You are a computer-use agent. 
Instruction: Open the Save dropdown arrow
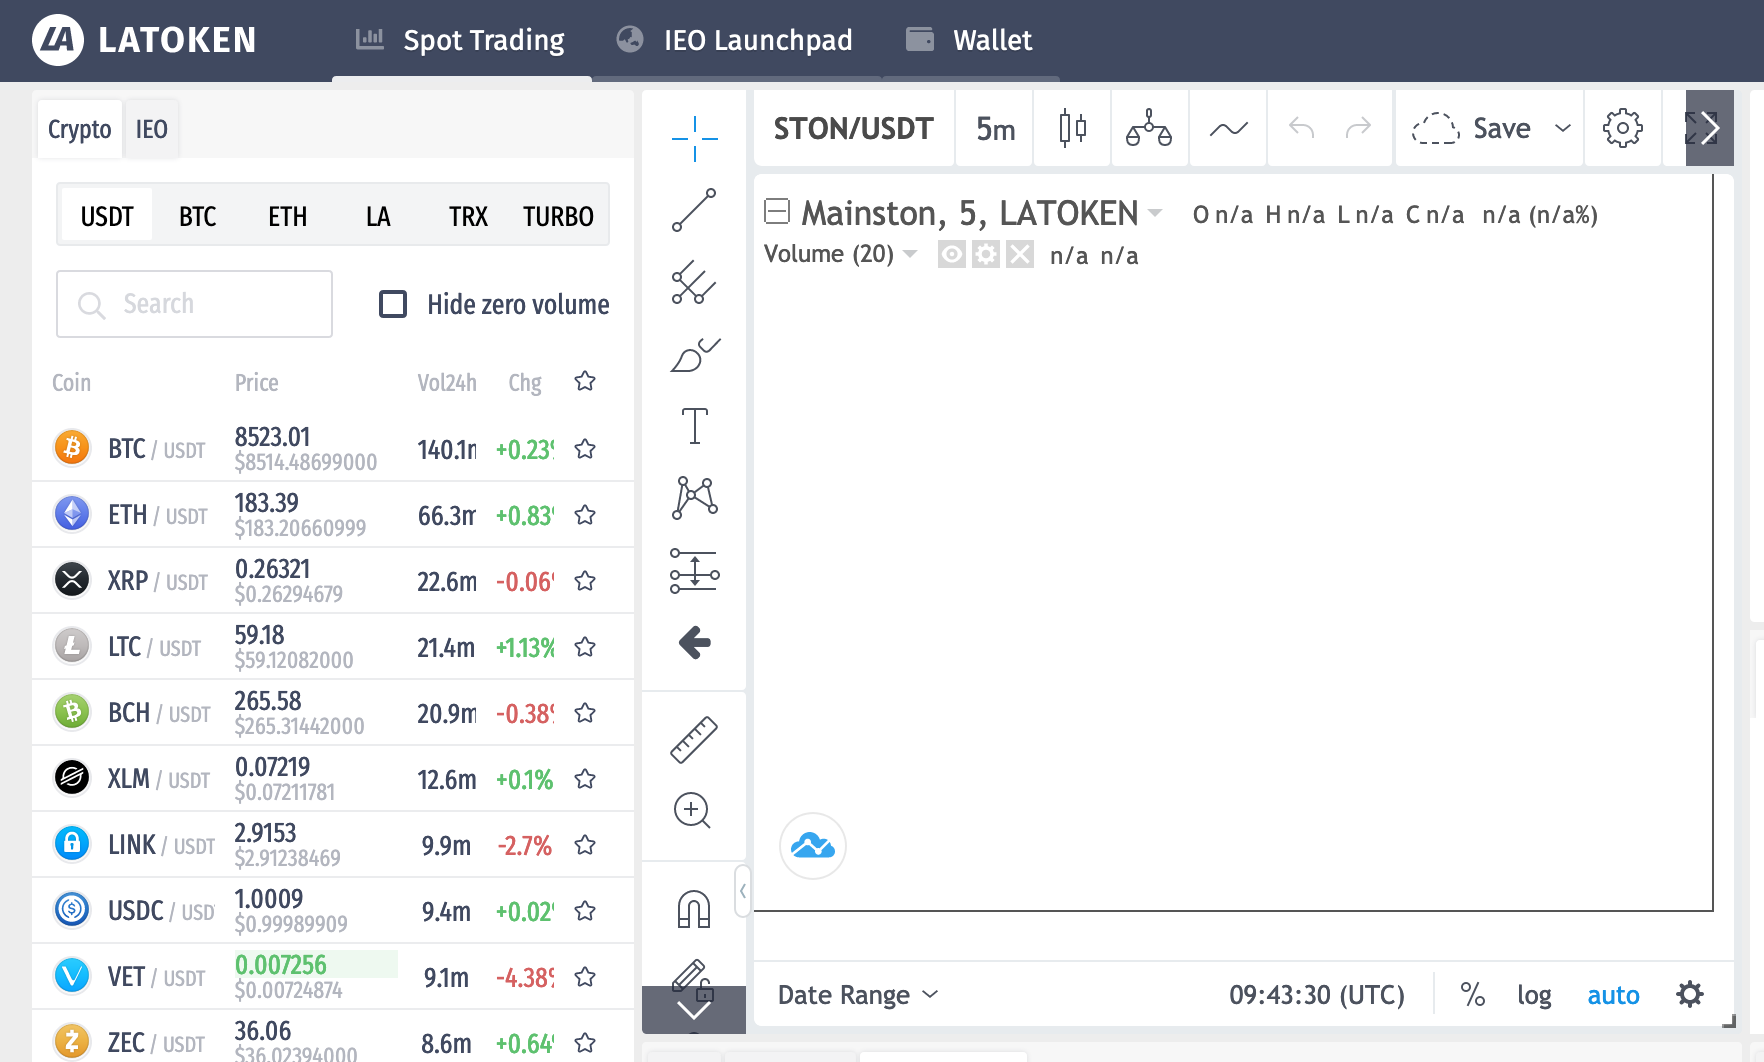point(1562,128)
